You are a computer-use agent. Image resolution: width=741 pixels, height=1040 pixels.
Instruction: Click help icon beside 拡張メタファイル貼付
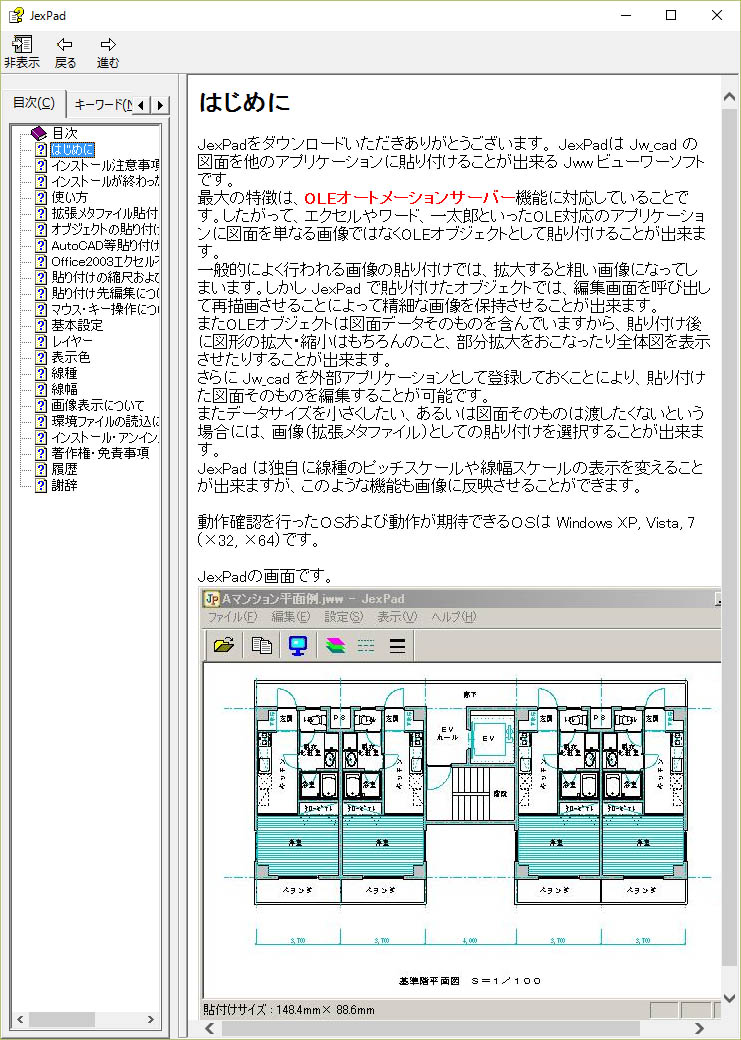point(41,213)
